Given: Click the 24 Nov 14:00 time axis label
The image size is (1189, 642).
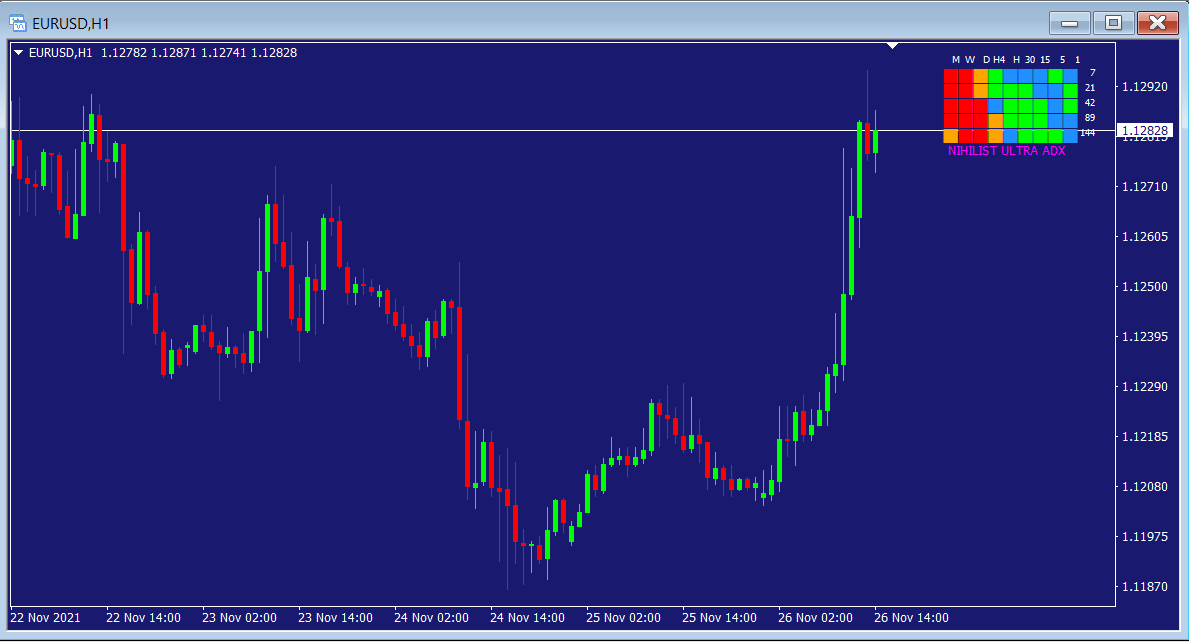Looking at the screenshot, I should 526,617.
